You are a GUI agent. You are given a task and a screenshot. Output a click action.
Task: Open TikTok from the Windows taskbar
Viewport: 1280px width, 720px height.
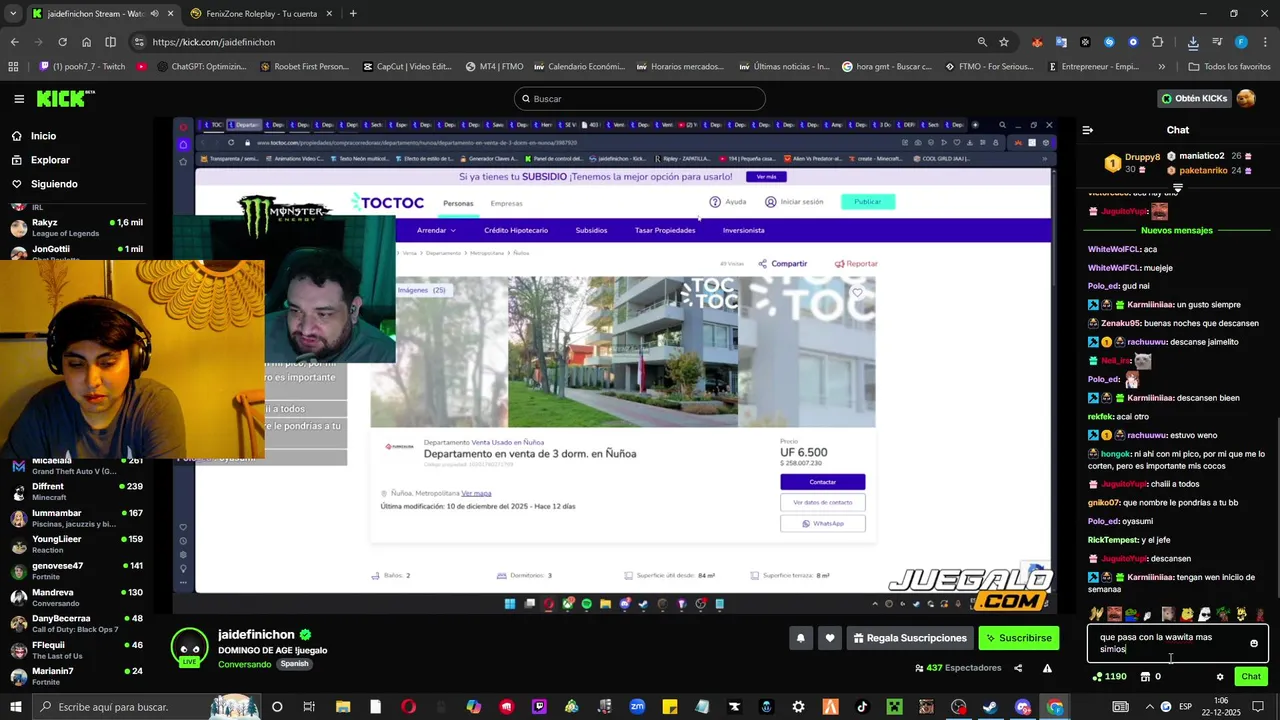point(862,707)
